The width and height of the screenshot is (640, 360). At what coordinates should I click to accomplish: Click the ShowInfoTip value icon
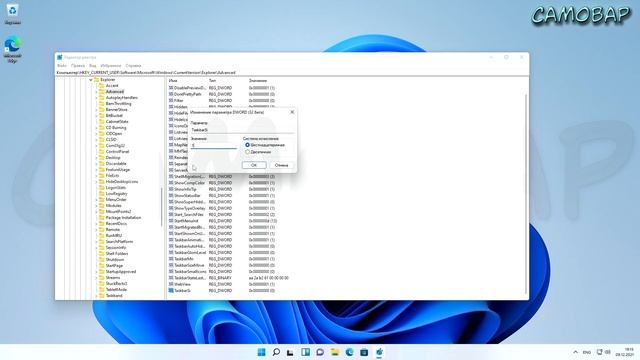coord(171,189)
